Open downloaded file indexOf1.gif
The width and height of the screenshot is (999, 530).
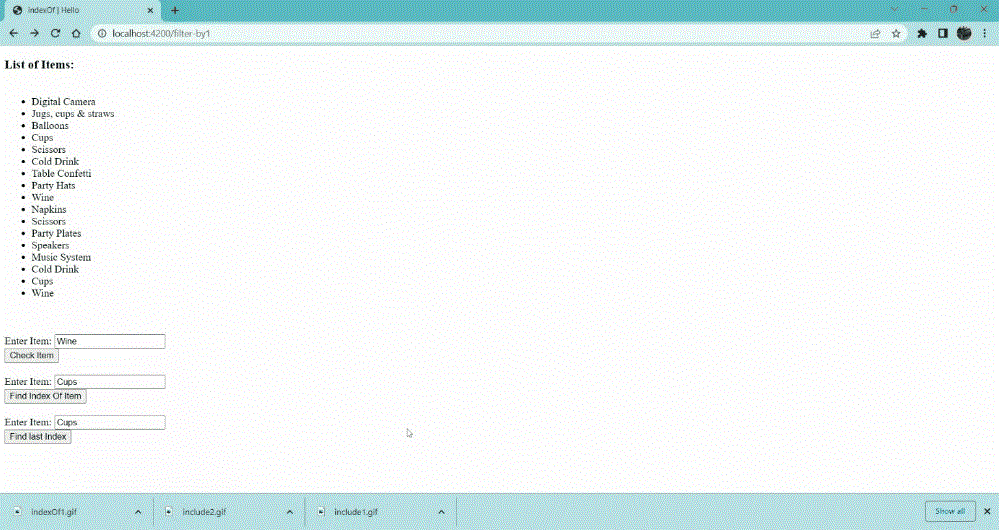[x=54, y=512]
